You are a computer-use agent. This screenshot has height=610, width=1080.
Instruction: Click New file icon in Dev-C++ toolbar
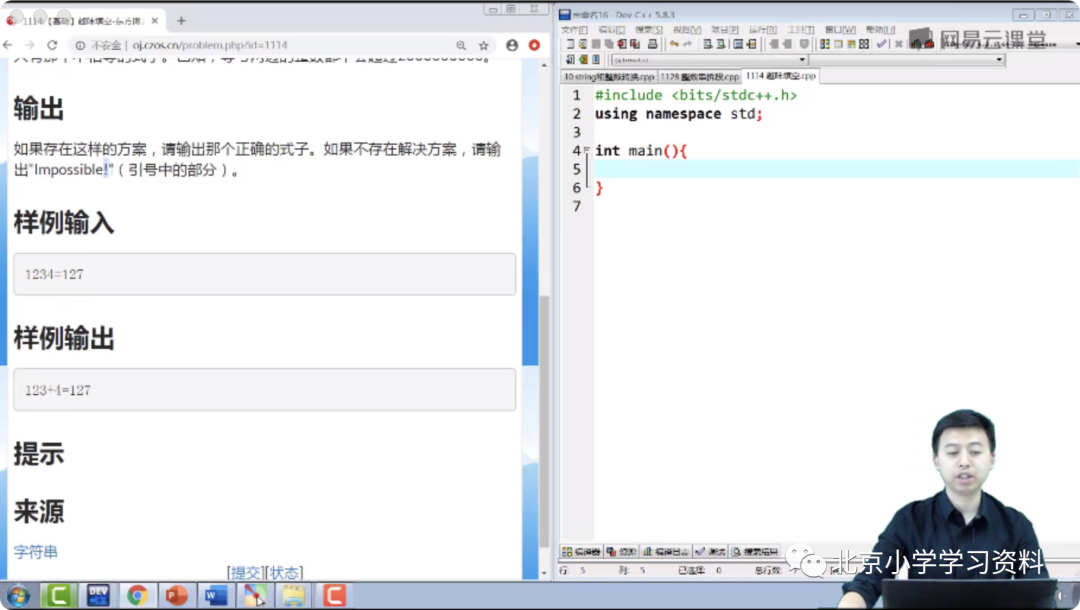pos(570,44)
